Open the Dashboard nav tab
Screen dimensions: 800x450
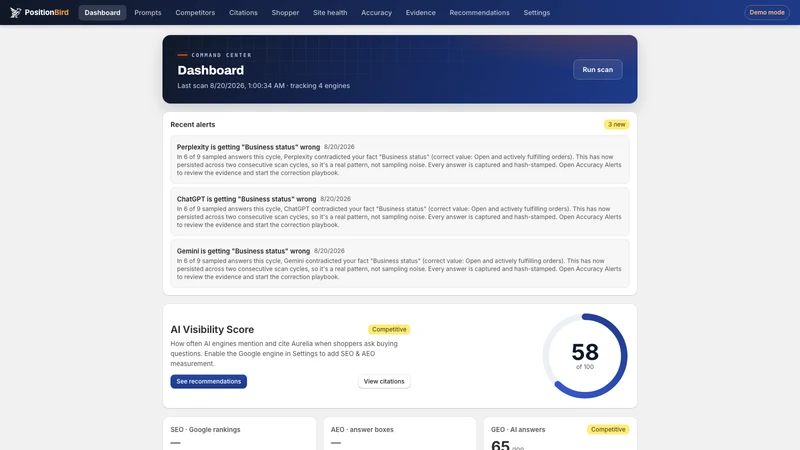[102, 12]
